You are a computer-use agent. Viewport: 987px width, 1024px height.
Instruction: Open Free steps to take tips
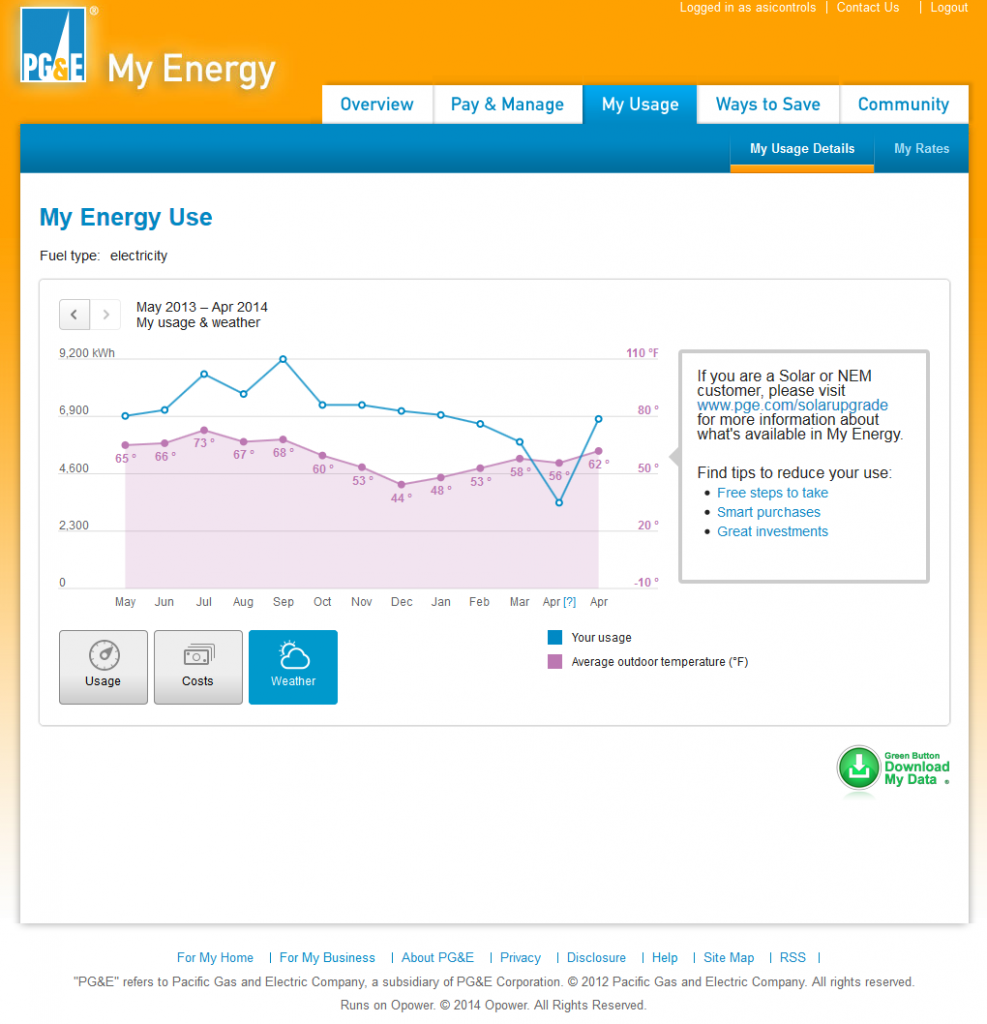(772, 493)
